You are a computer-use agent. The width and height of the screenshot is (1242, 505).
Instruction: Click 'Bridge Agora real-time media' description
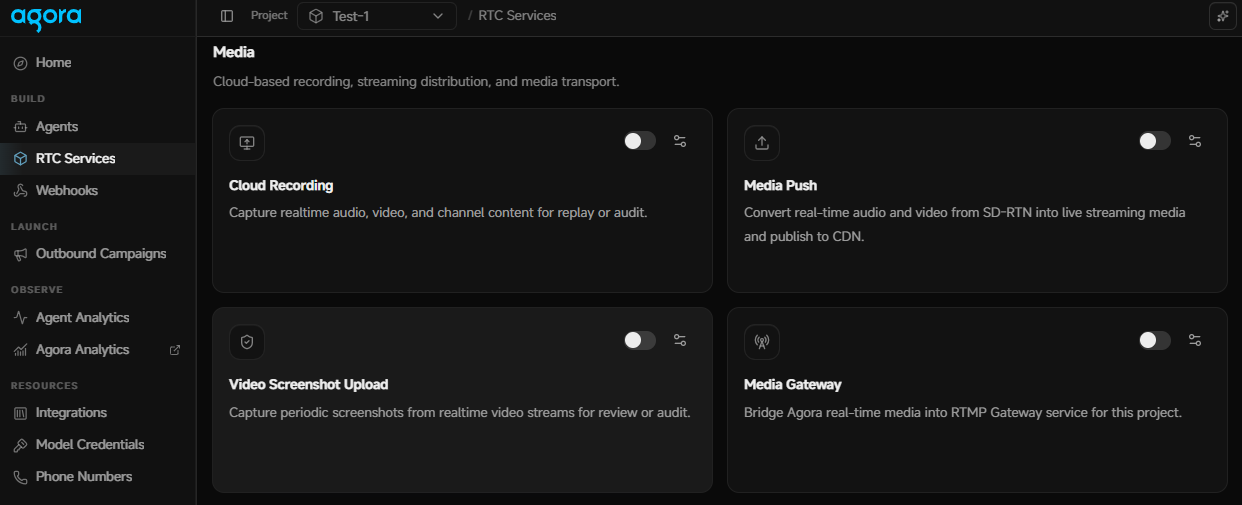[x=963, y=412]
